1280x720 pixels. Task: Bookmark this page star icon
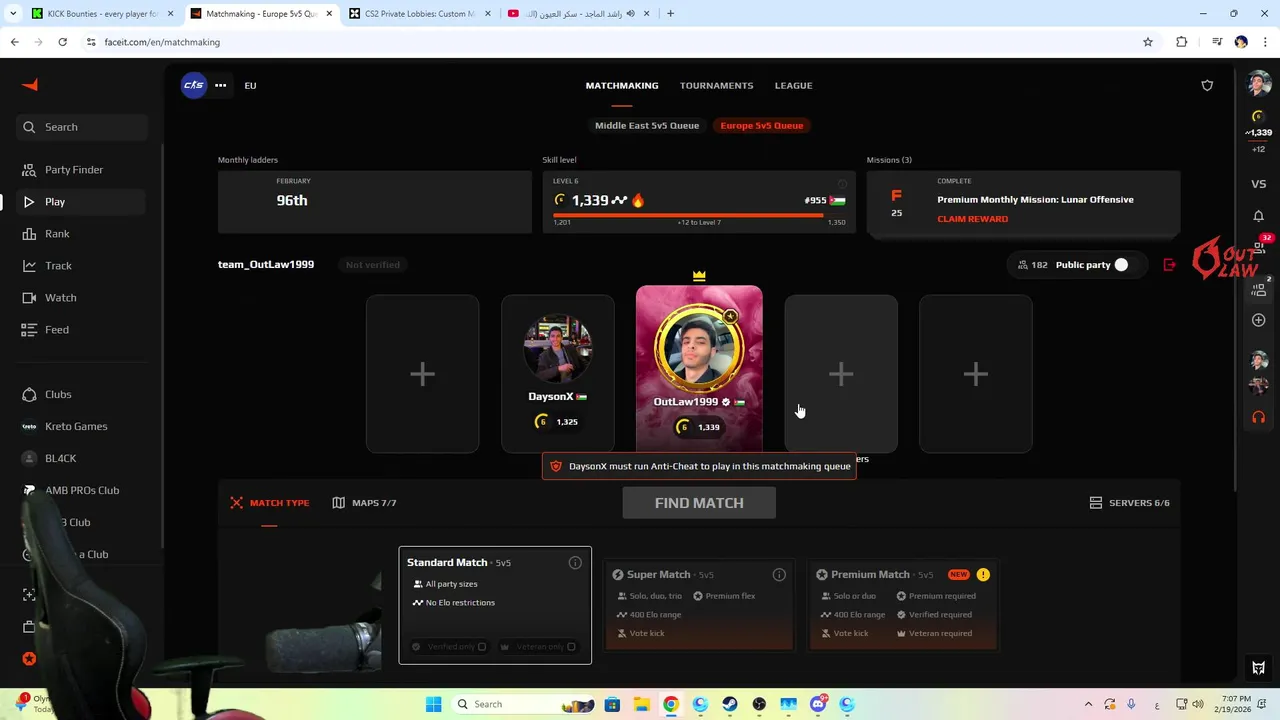tap(1148, 42)
